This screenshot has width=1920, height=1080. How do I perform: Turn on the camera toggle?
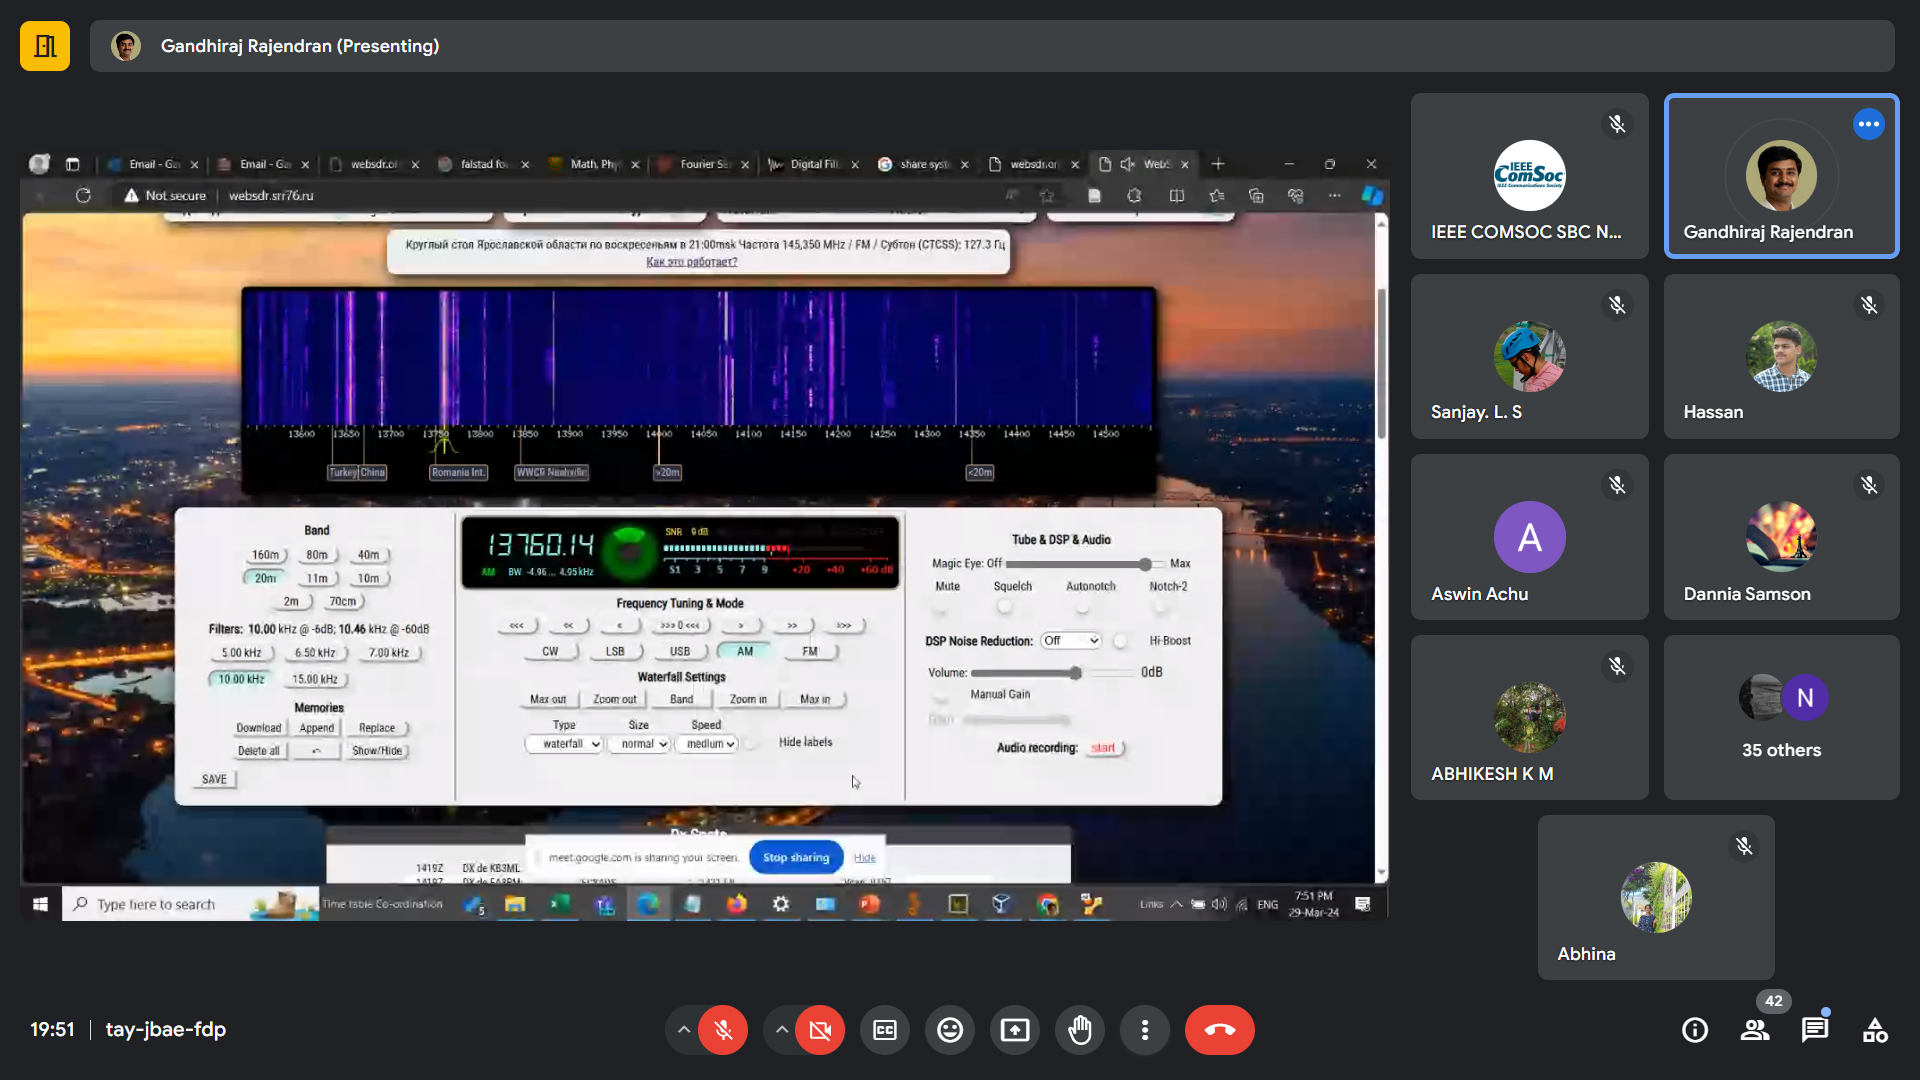tap(820, 1030)
